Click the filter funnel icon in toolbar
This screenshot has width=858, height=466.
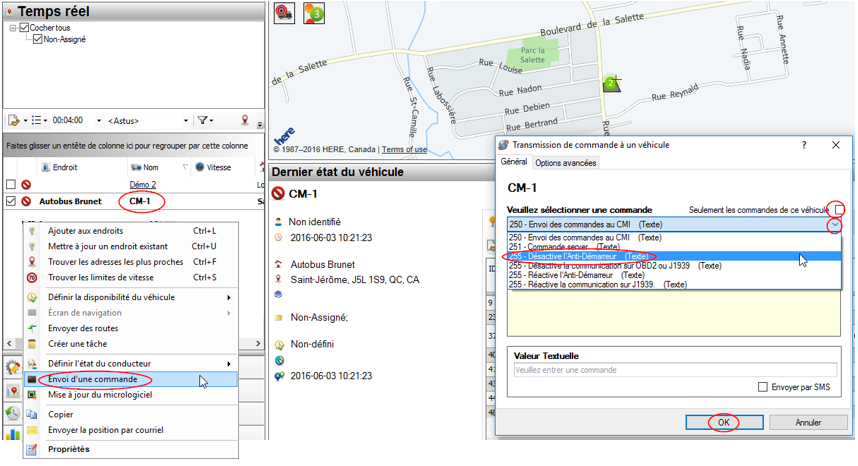[x=203, y=120]
